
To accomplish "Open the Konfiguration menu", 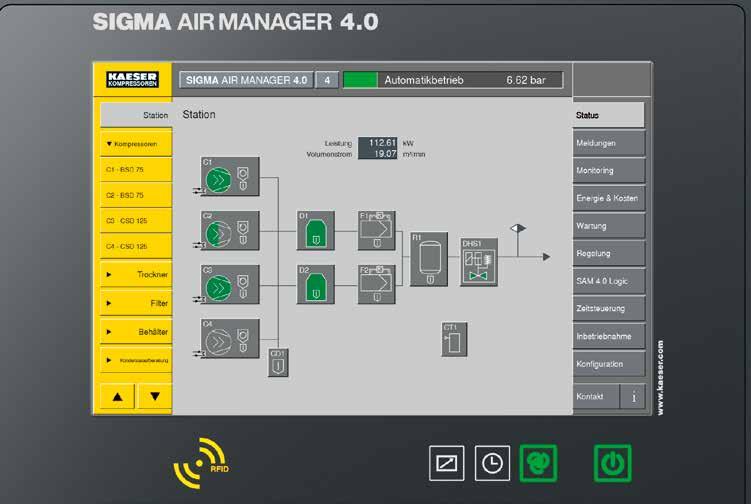I will (x=609, y=364).
